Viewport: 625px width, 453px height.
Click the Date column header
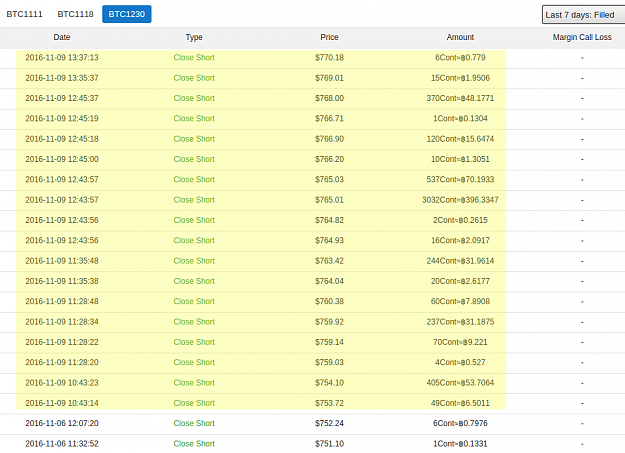tap(62, 37)
